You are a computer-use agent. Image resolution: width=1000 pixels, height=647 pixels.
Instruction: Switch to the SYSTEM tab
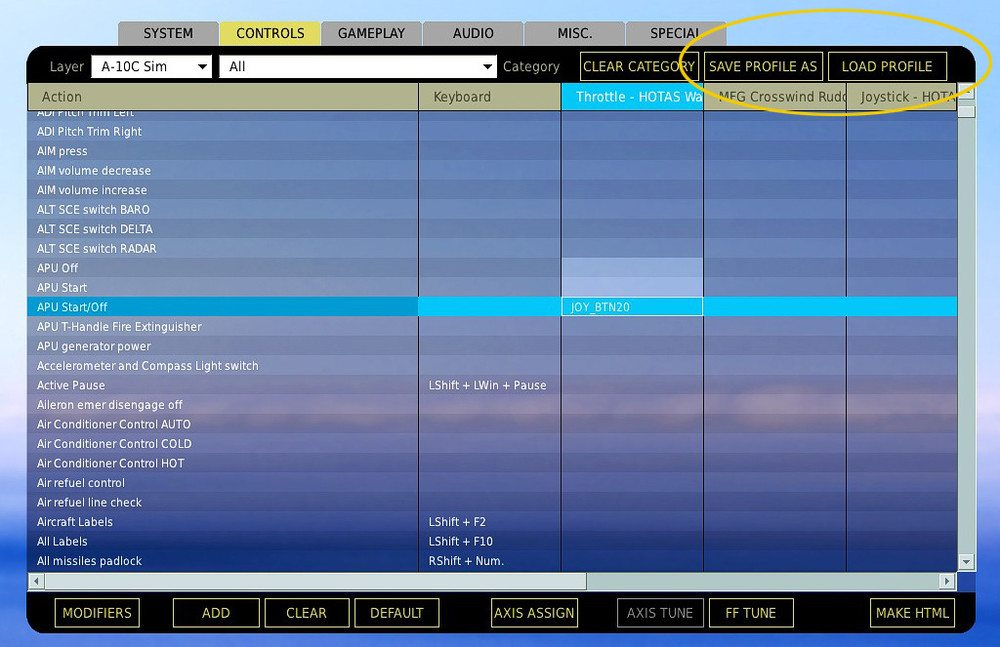pyautogui.click(x=168, y=33)
